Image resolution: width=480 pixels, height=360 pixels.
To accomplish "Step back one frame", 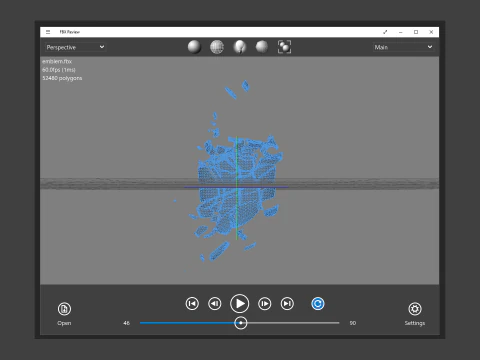I will (215, 304).
